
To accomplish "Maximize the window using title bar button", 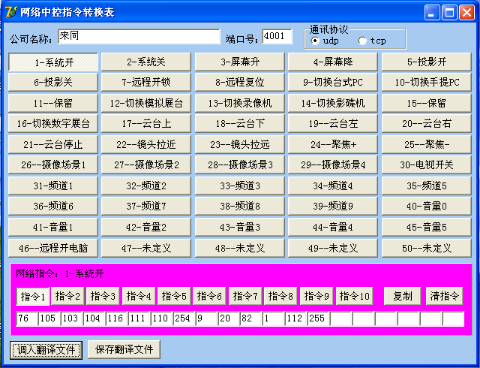I will click(x=450, y=13).
